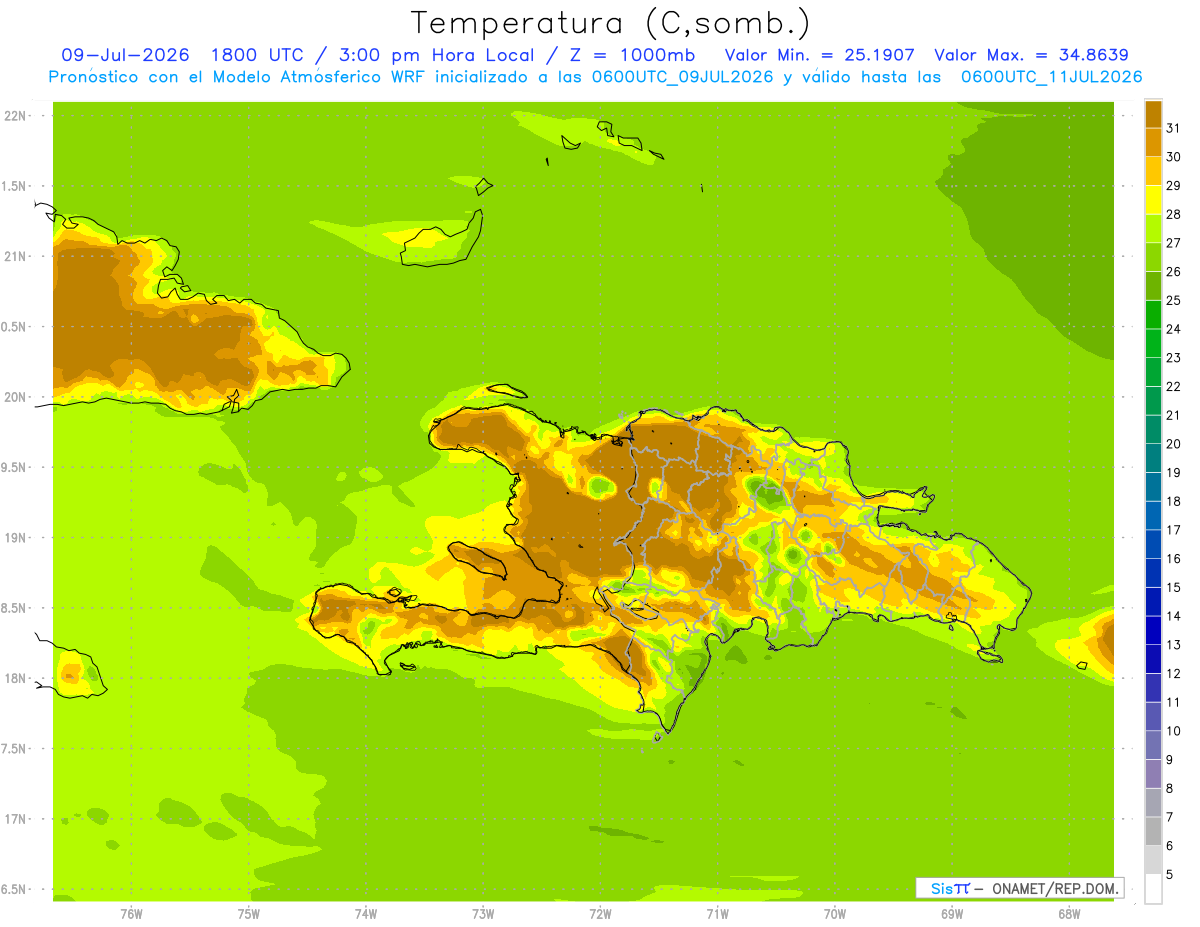Pick the legend swatch between 29 and 30
This screenshot has width=1200, height=927.
tap(1153, 170)
